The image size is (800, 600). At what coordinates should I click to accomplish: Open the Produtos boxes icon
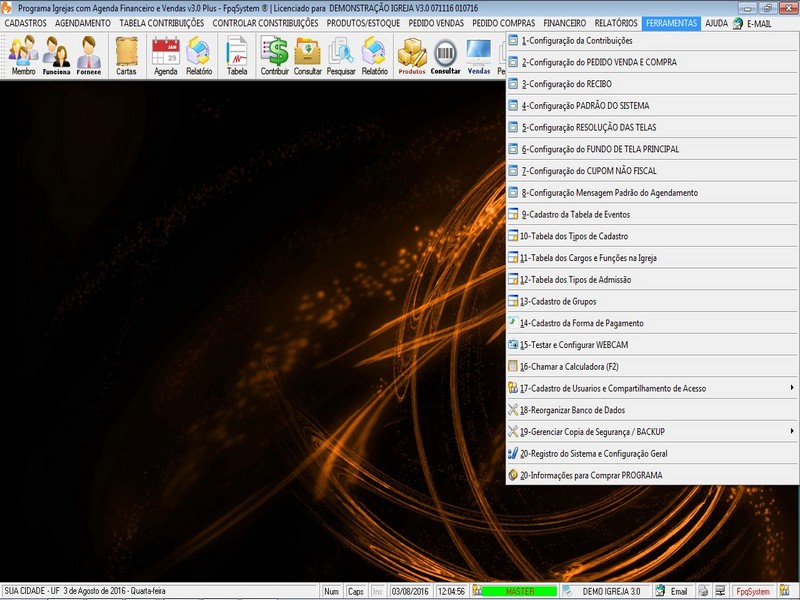[x=411, y=55]
